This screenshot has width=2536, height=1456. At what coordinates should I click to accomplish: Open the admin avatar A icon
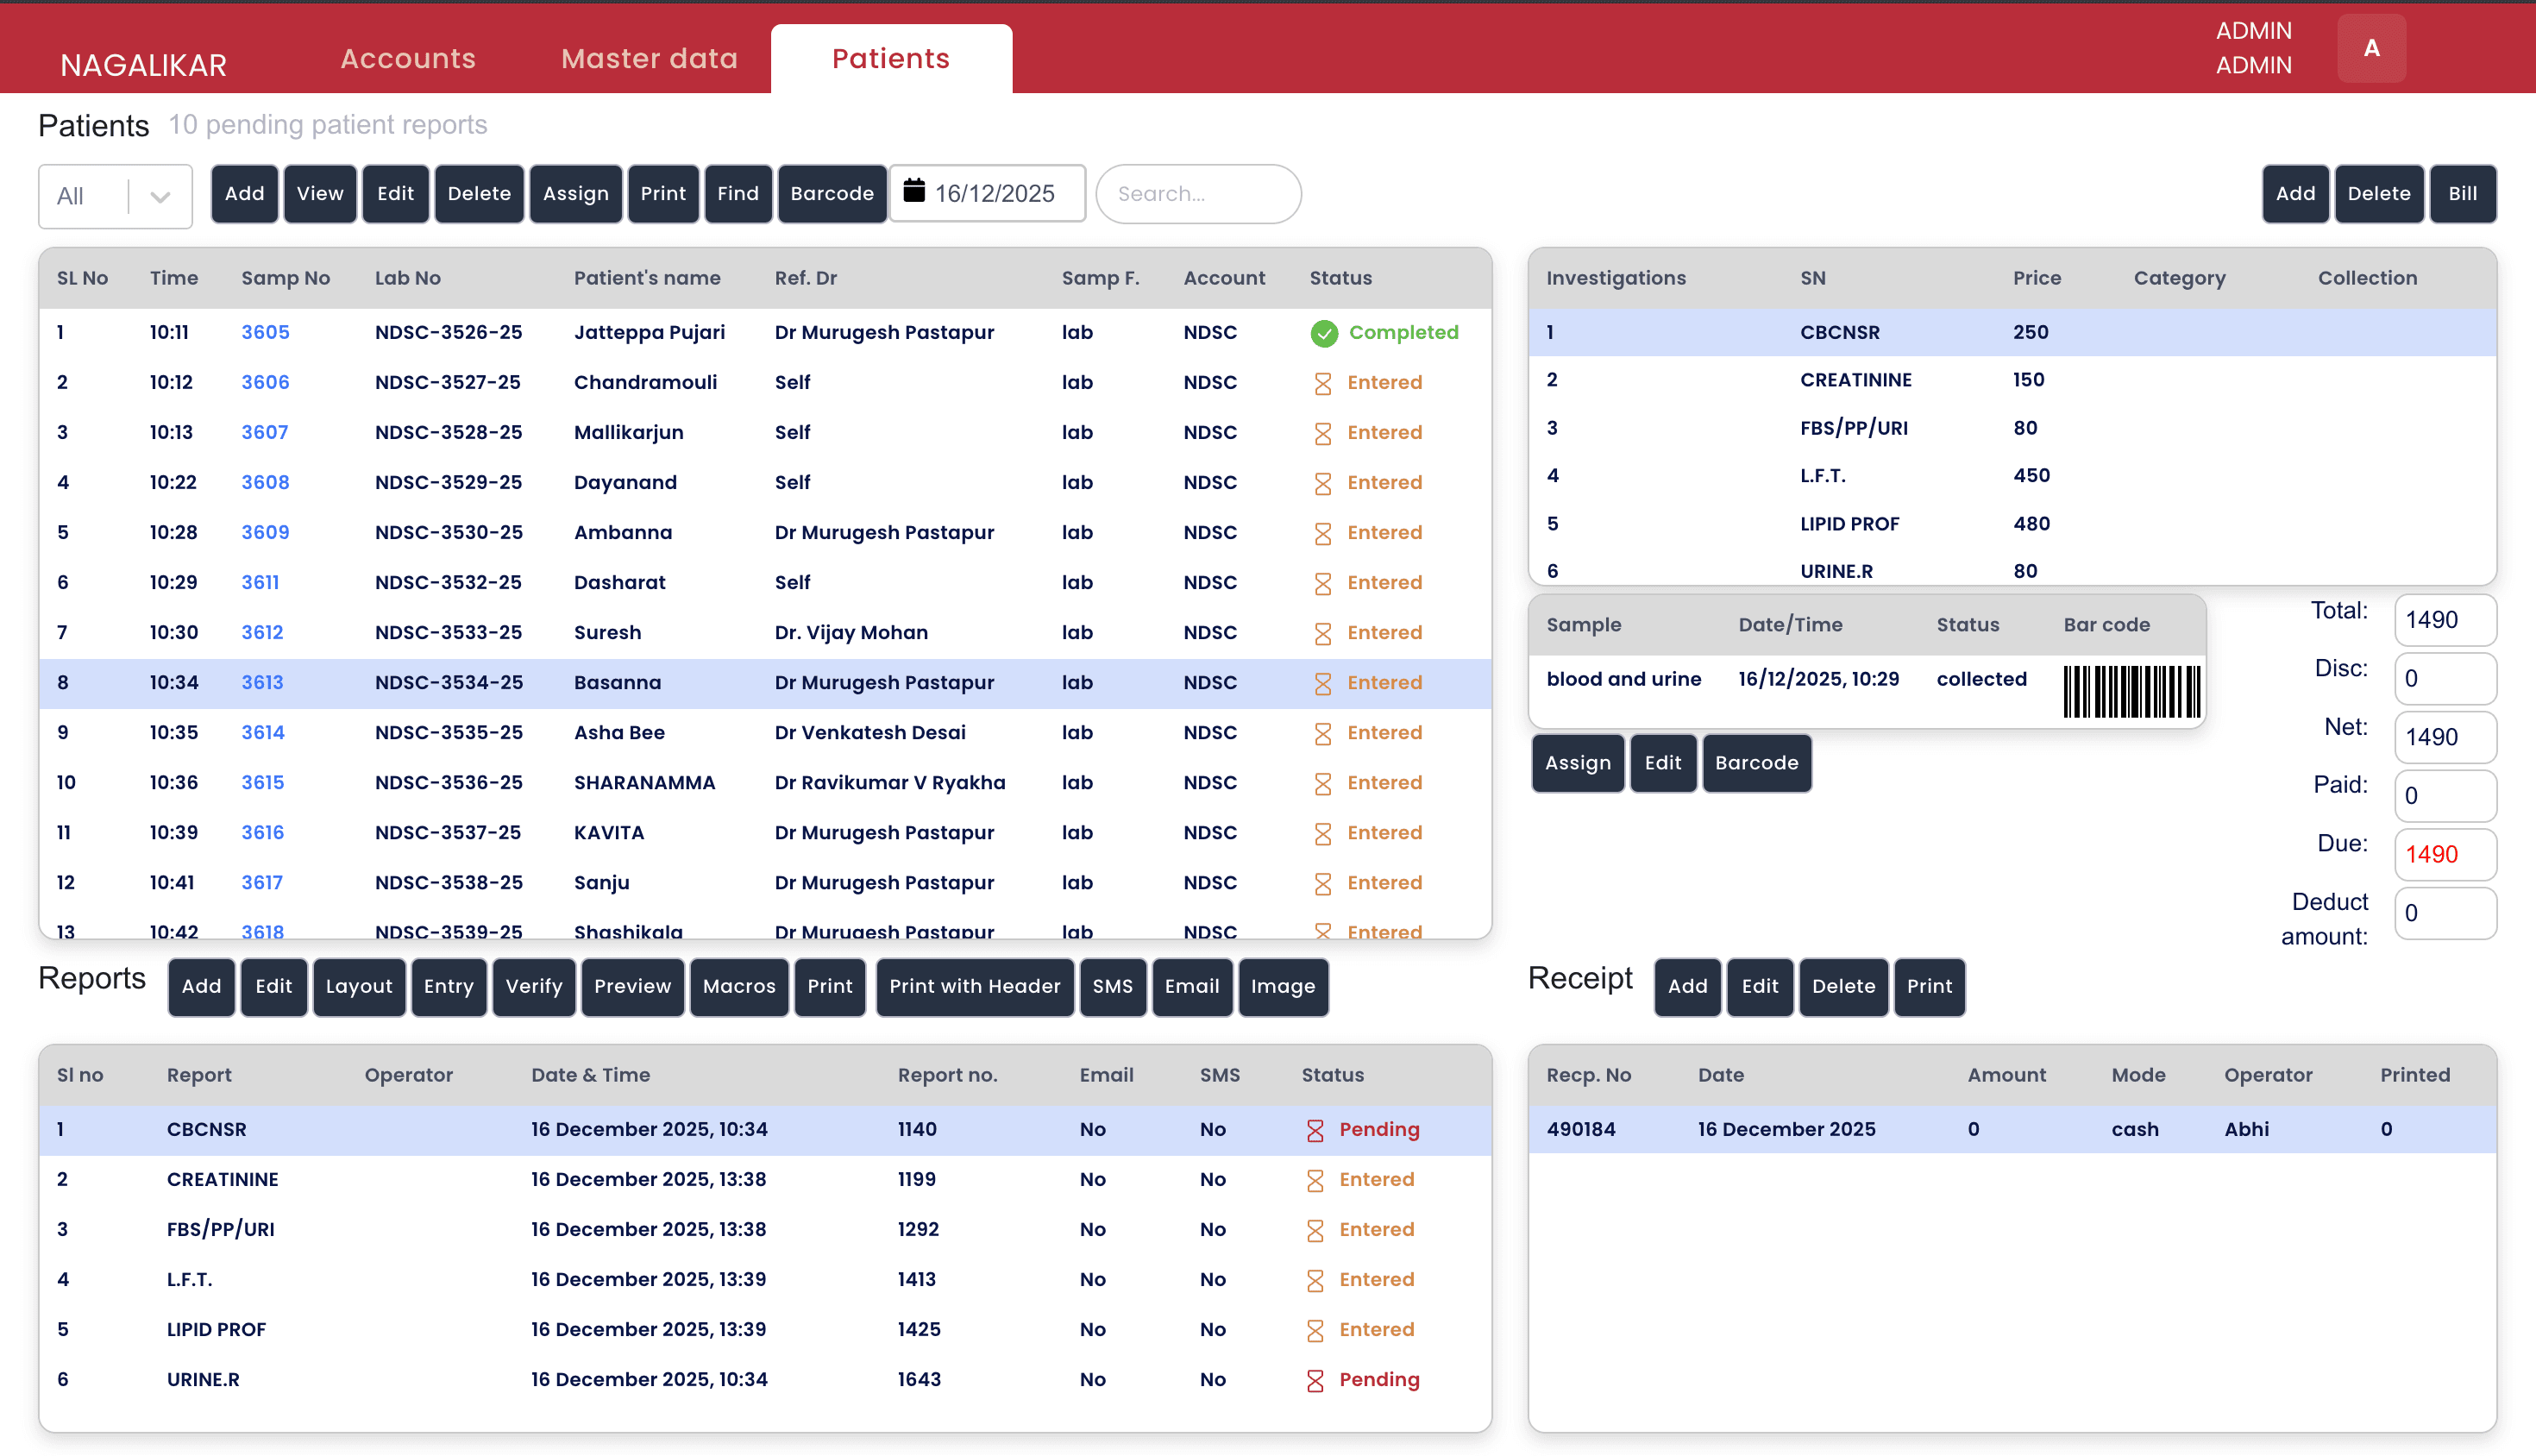pyautogui.click(x=2371, y=47)
